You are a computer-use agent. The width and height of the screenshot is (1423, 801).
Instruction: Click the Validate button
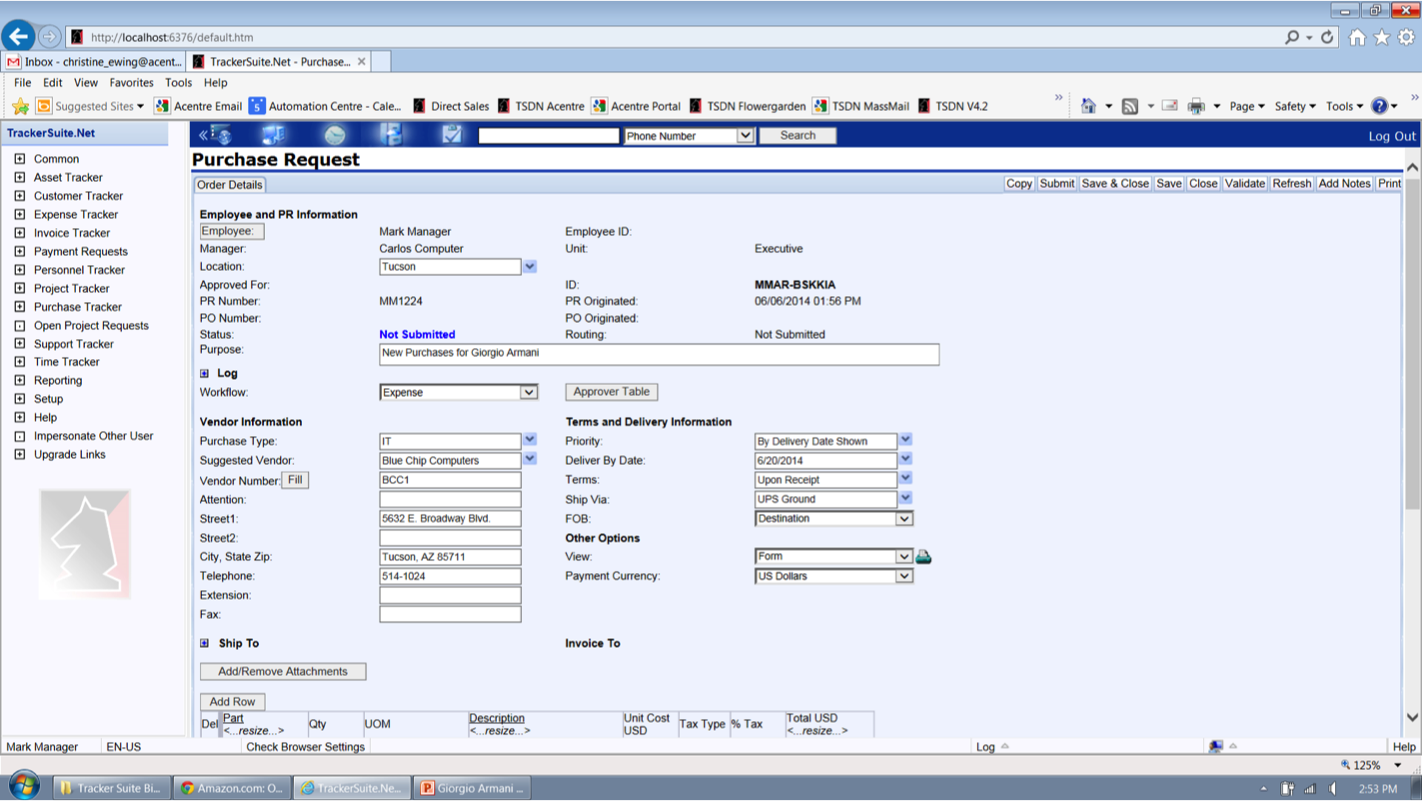tap(1245, 184)
